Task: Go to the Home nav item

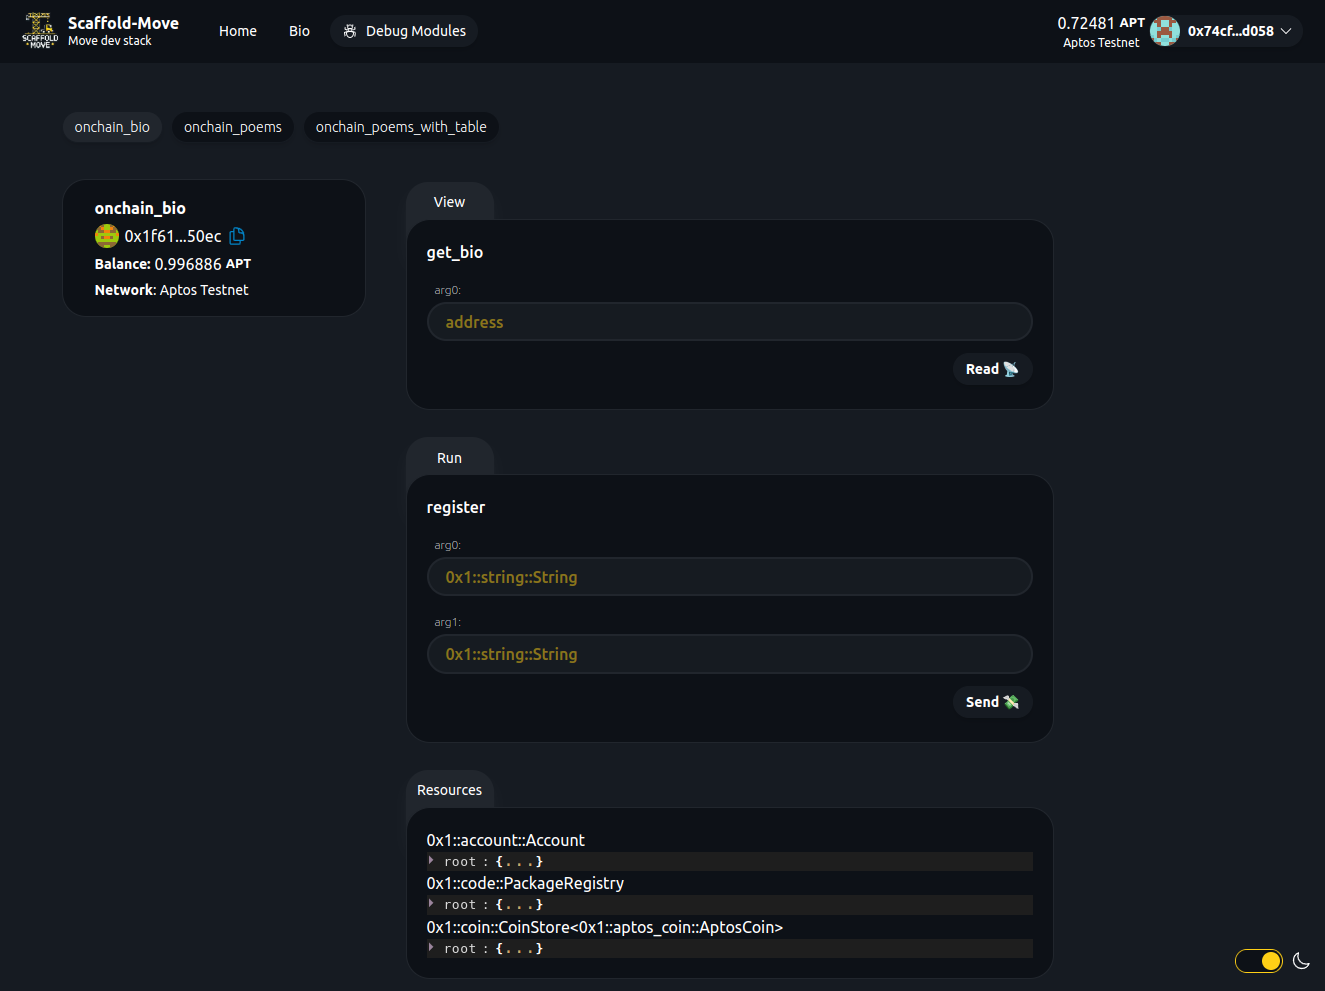Action: click(x=238, y=31)
